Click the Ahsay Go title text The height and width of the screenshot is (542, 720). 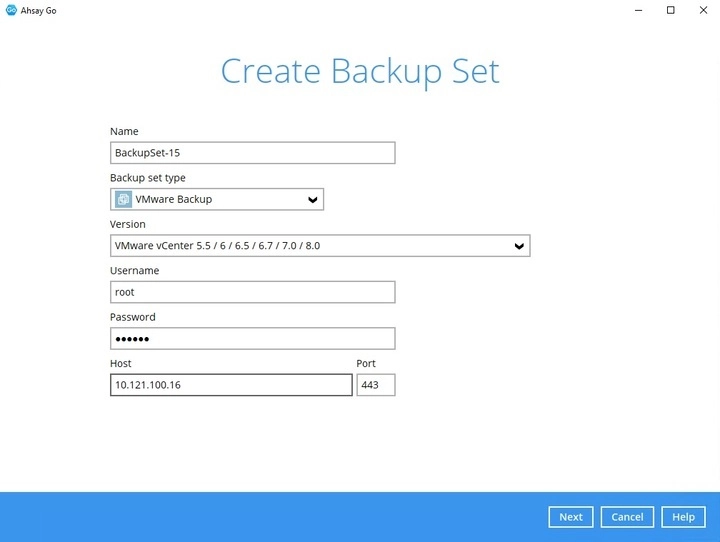[39, 11]
